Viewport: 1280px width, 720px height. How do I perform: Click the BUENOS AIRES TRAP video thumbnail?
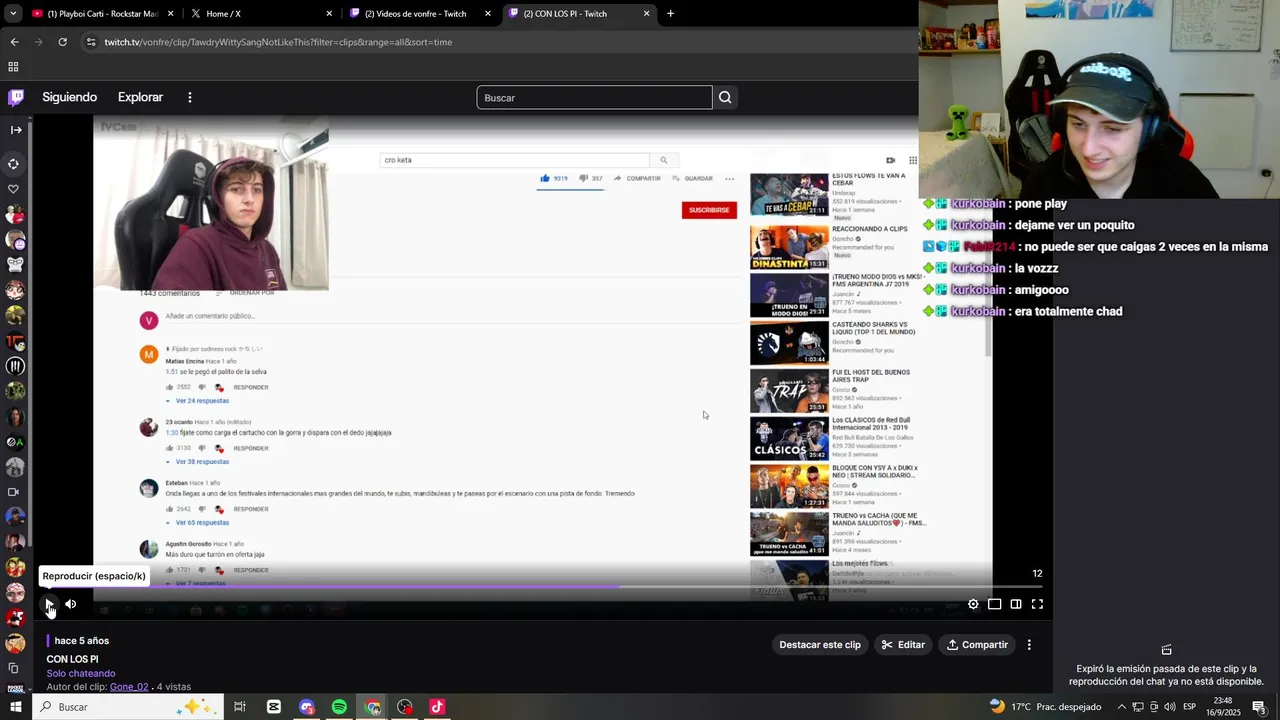789,391
